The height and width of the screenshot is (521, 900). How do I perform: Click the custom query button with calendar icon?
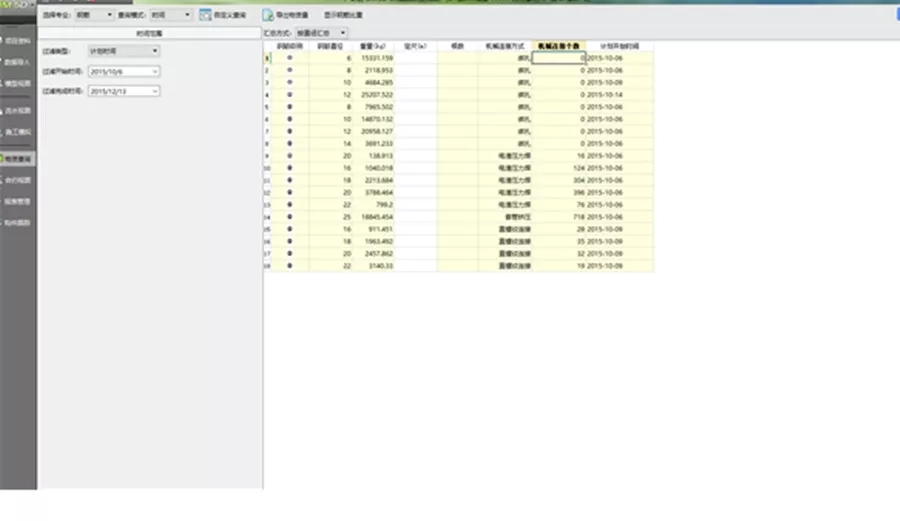point(223,15)
